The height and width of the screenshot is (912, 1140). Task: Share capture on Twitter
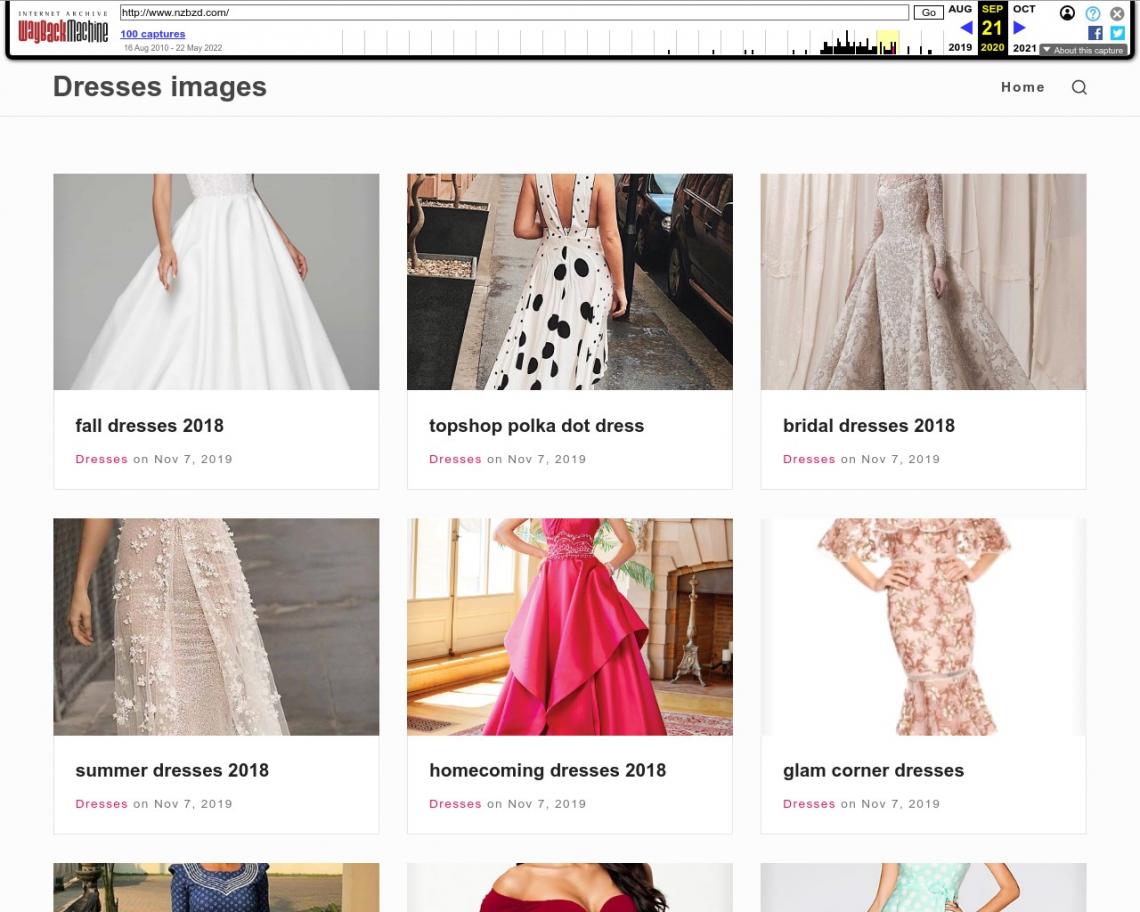click(x=1118, y=33)
